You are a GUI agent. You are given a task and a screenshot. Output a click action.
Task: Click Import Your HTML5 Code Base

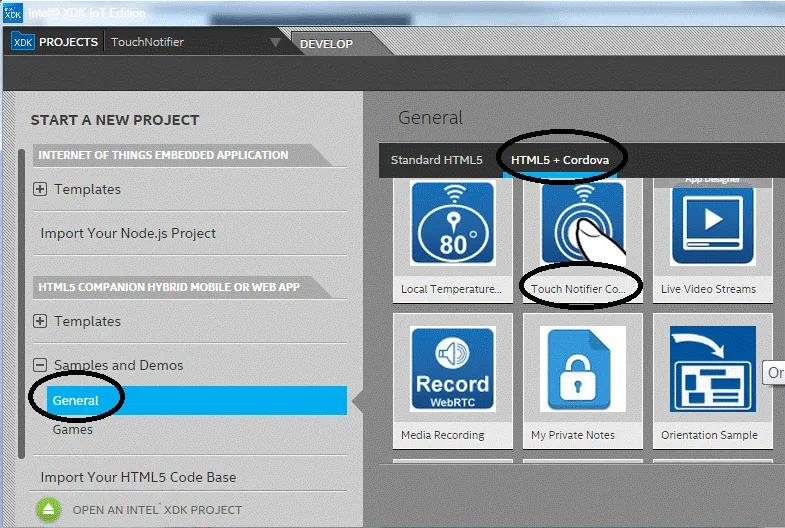[138, 477]
